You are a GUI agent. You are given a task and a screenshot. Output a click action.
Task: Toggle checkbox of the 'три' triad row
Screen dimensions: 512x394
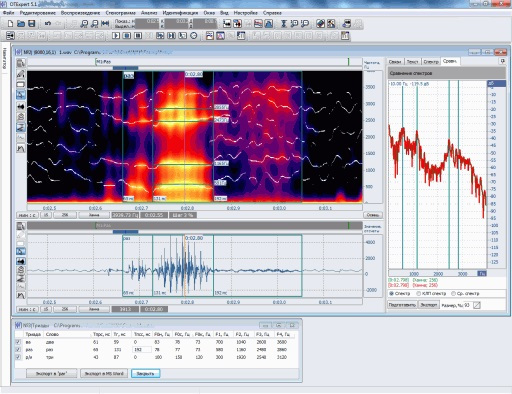point(18,357)
